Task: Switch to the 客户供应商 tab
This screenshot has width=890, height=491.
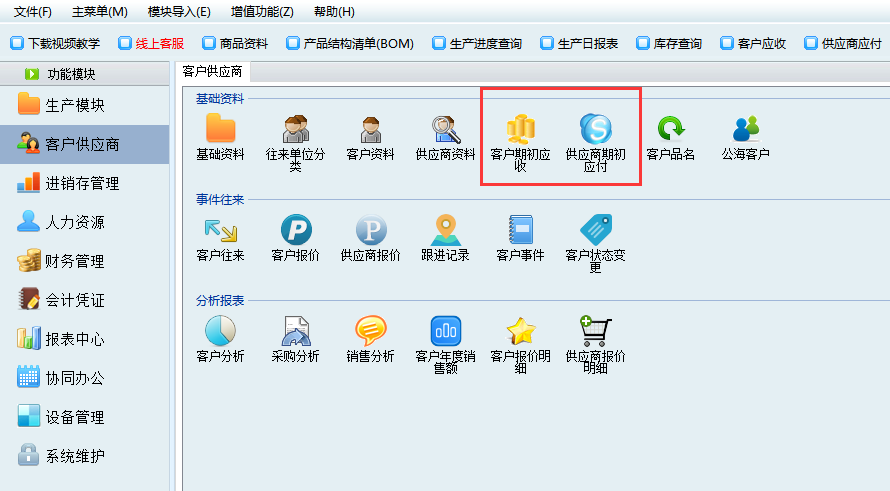Action: pyautogui.click(x=212, y=72)
